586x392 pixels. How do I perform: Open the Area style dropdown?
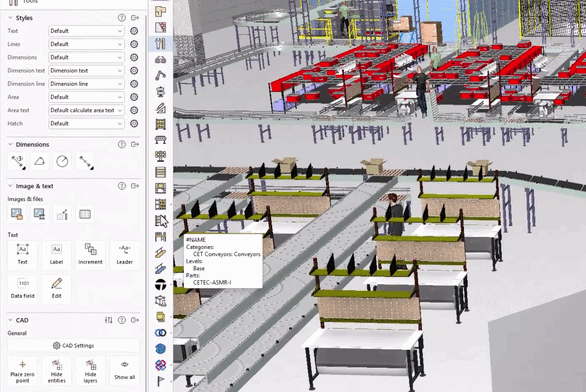(86, 97)
